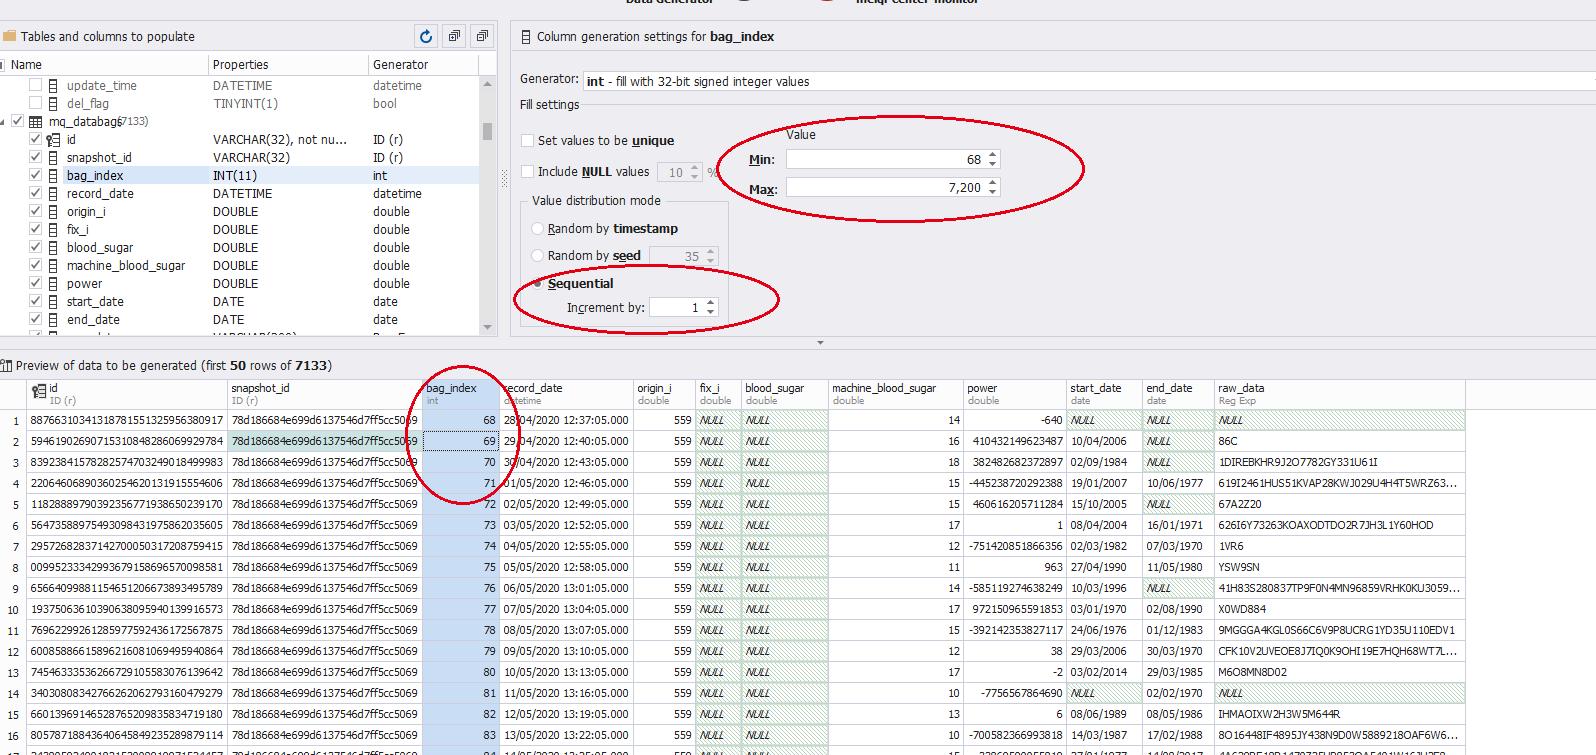Click down arrow of tables tree scrollbar
This screenshot has width=1596, height=755.
pyautogui.click(x=488, y=327)
